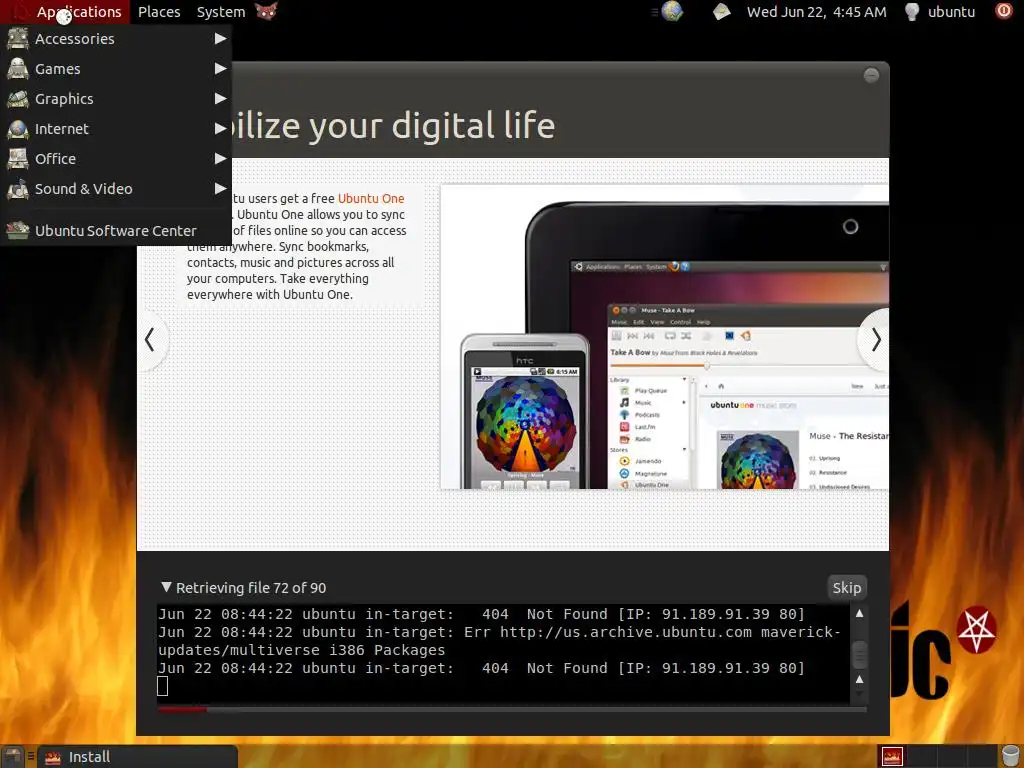Open the Office submenu
Image resolution: width=1024 pixels, height=768 pixels.
[116, 159]
